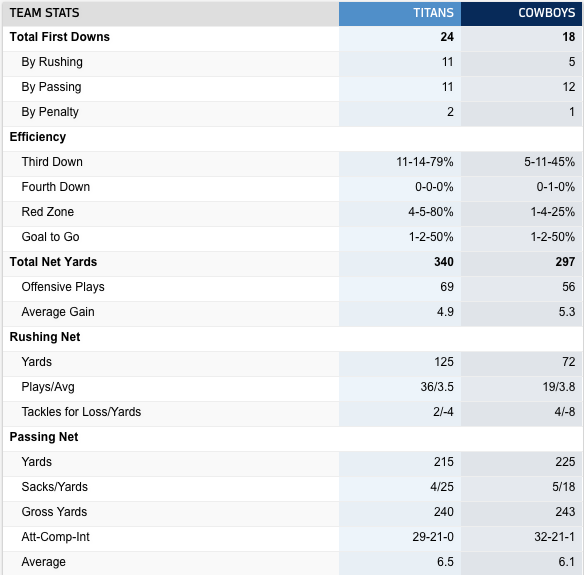Click the Efficiency section heading
Image resolution: width=584 pixels, height=575 pixels.
coord(38,137)
